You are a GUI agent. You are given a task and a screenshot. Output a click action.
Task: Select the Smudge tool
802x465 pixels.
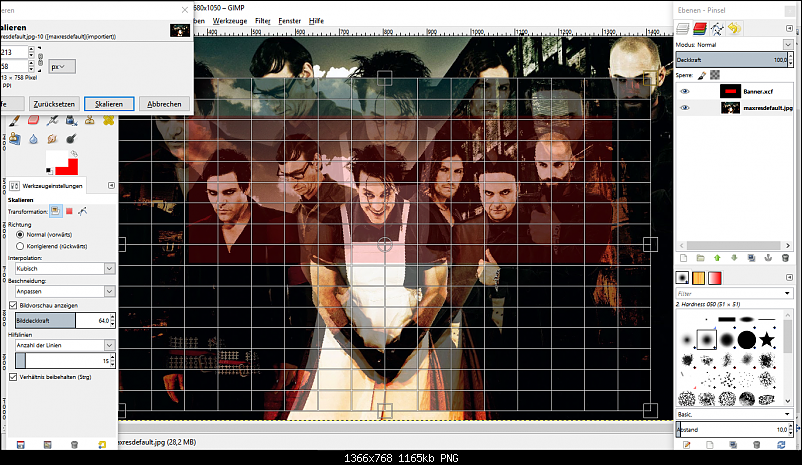point(52,139)
